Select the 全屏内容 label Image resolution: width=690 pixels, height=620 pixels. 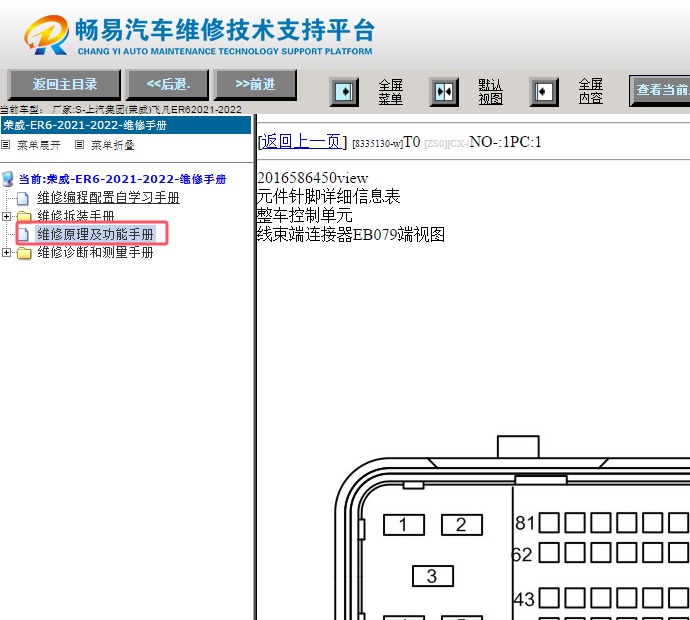point(590,91)
